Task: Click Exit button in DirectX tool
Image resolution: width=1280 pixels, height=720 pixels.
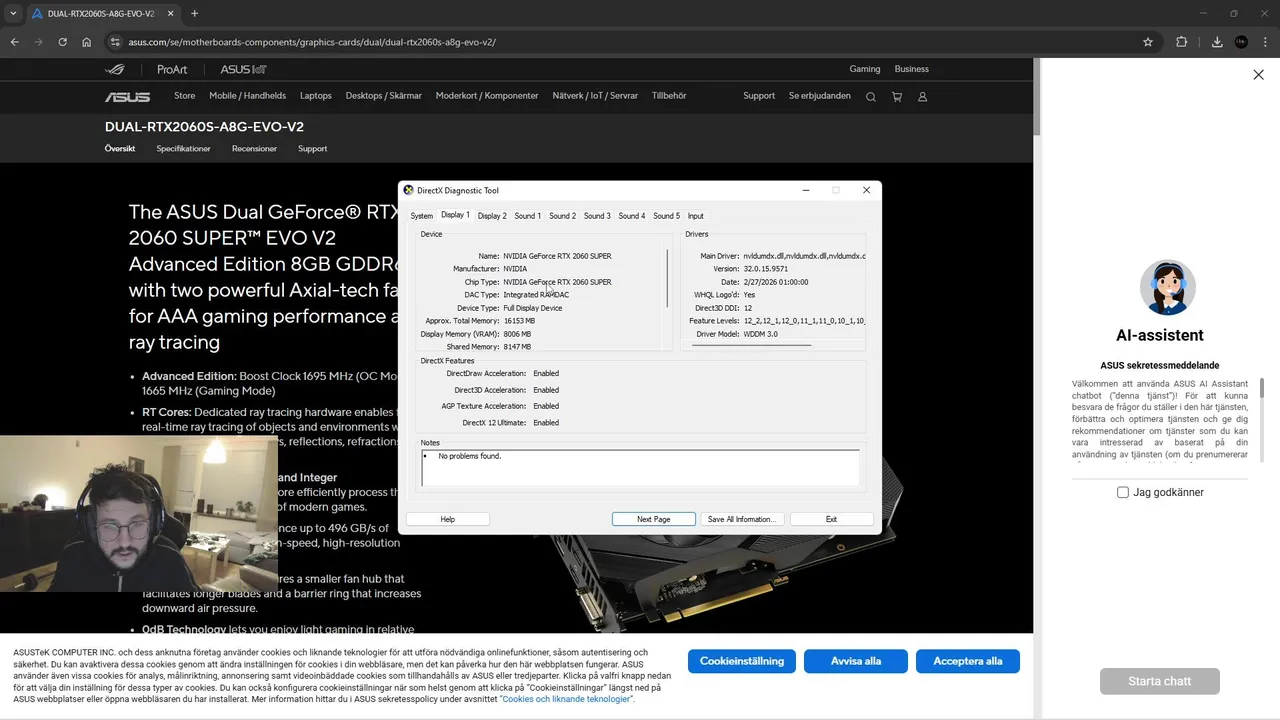Action: 831,519
